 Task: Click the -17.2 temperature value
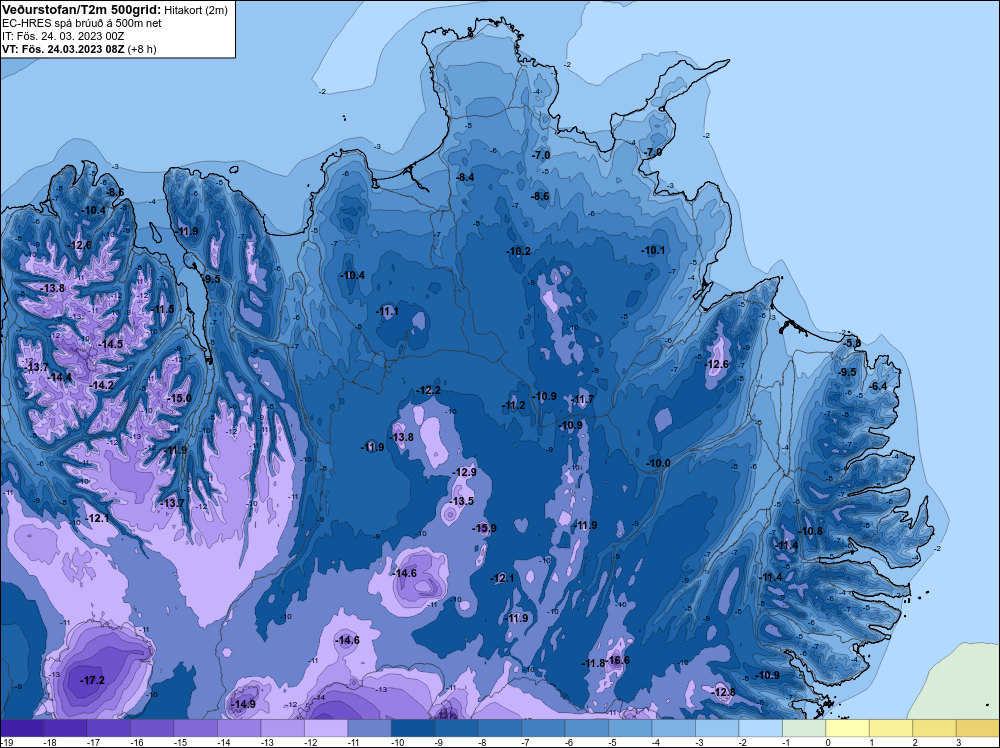pos(92,680)
